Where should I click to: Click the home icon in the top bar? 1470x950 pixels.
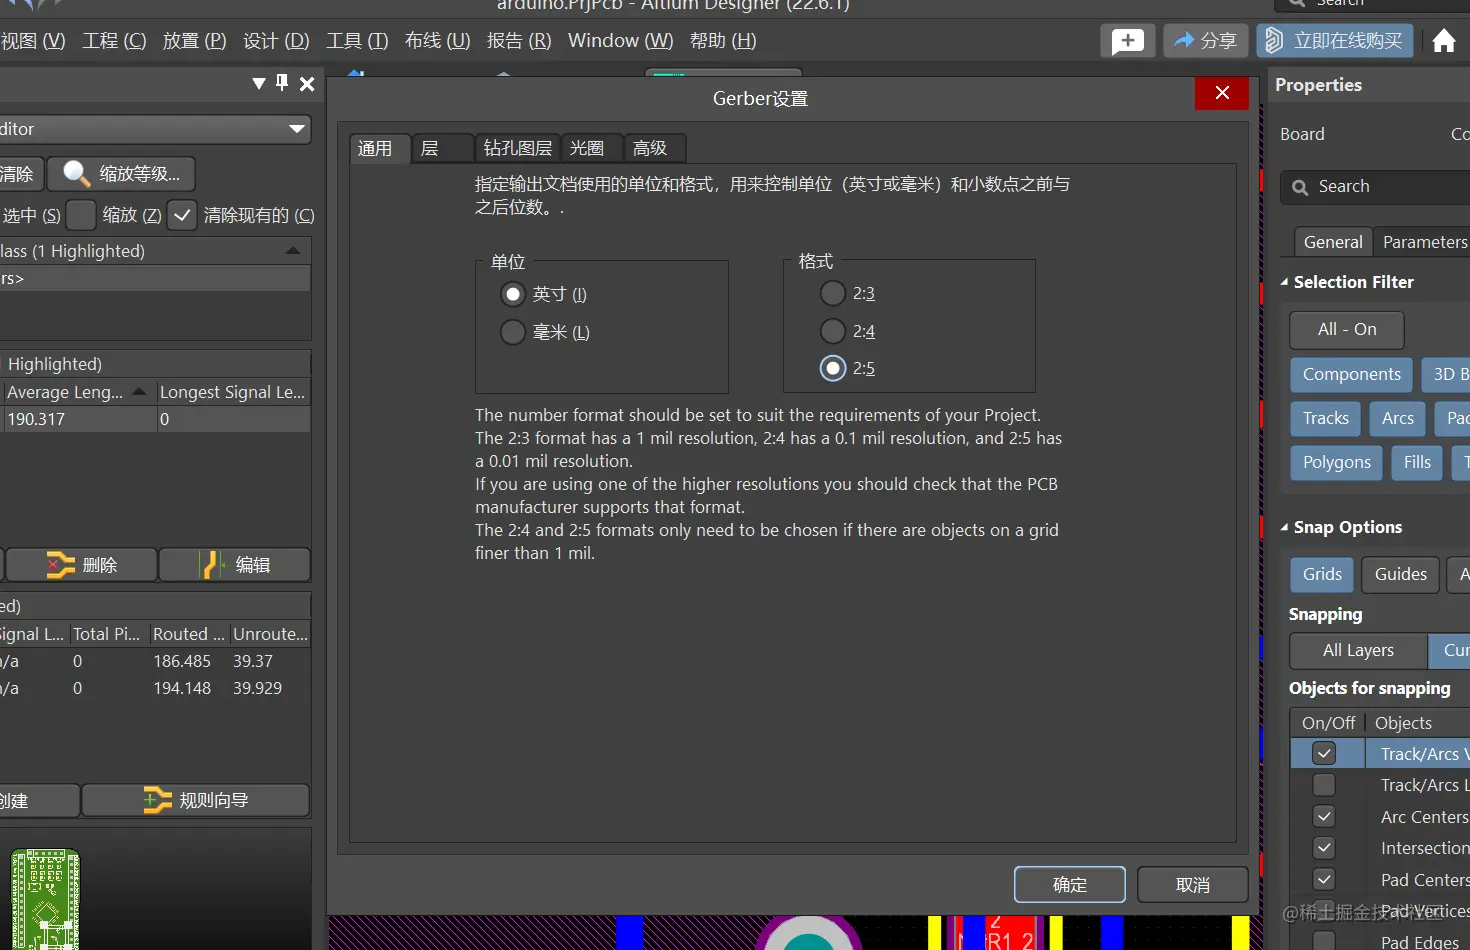coord(1444,41)
